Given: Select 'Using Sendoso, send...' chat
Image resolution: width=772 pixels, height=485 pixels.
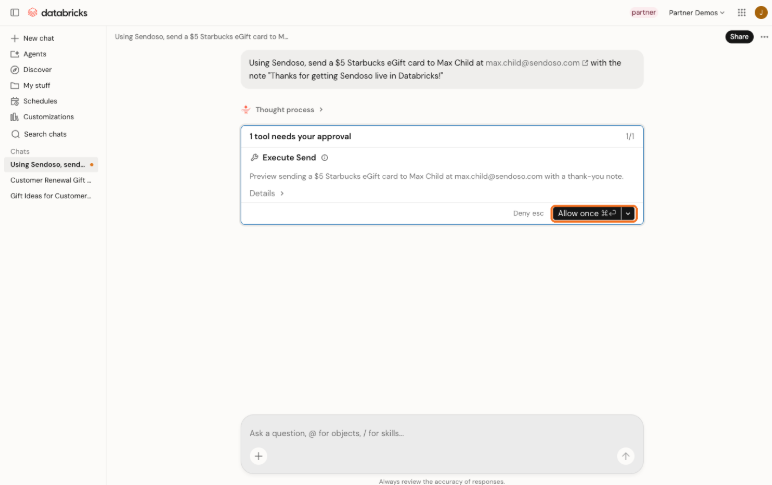Looking at the screenshot, I should pos(51,164).
